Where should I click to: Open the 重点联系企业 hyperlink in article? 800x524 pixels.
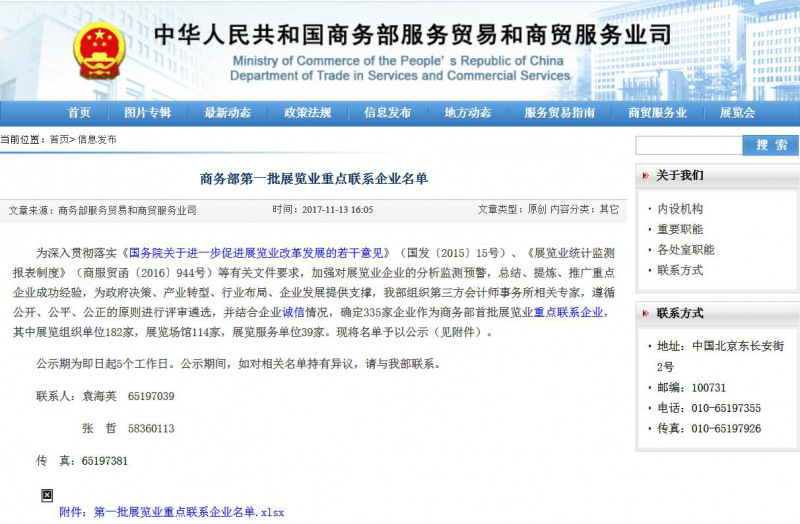(x=568, y=313)
